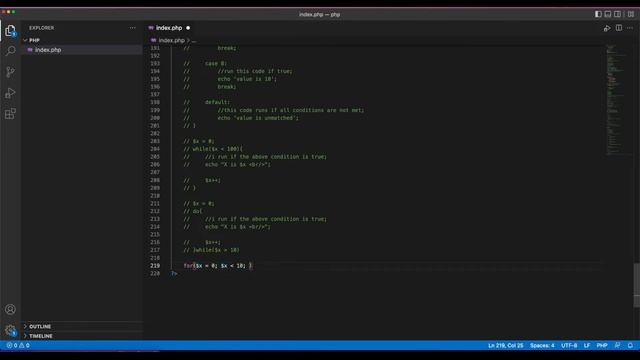
Task: Change indentation via Spaces: 4
Action: click(x=542, y=345)
